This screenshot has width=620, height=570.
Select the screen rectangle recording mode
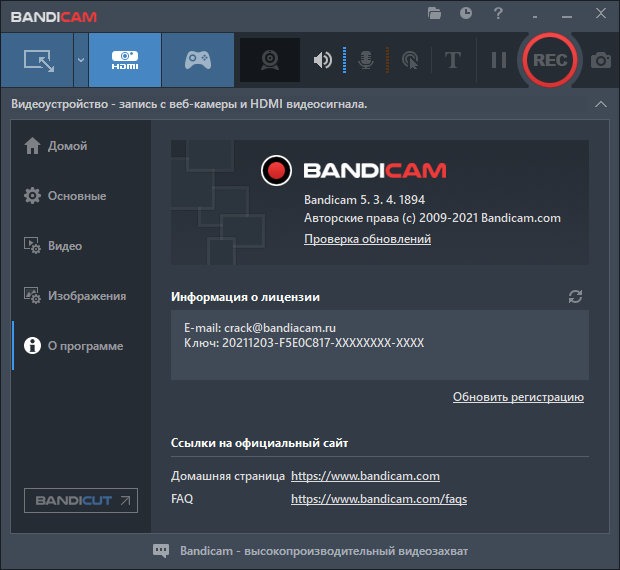pos(36,60)
